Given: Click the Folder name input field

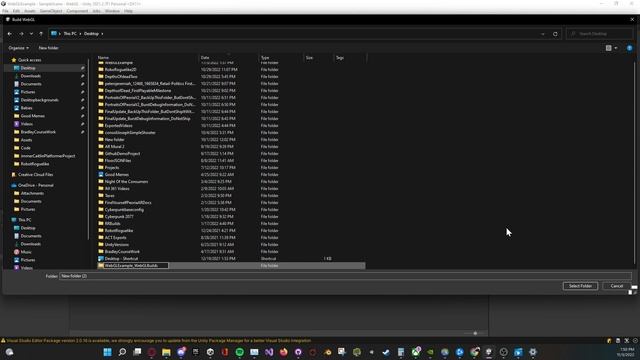Looking at the screenshot, I should pos(345,276).
